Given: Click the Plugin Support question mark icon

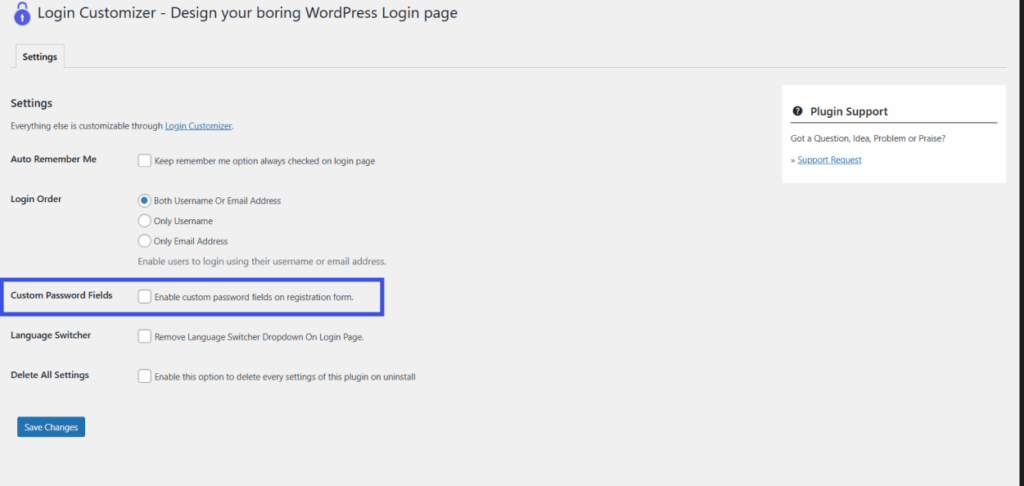Looking at the screenshot, I should click(797, 111).
